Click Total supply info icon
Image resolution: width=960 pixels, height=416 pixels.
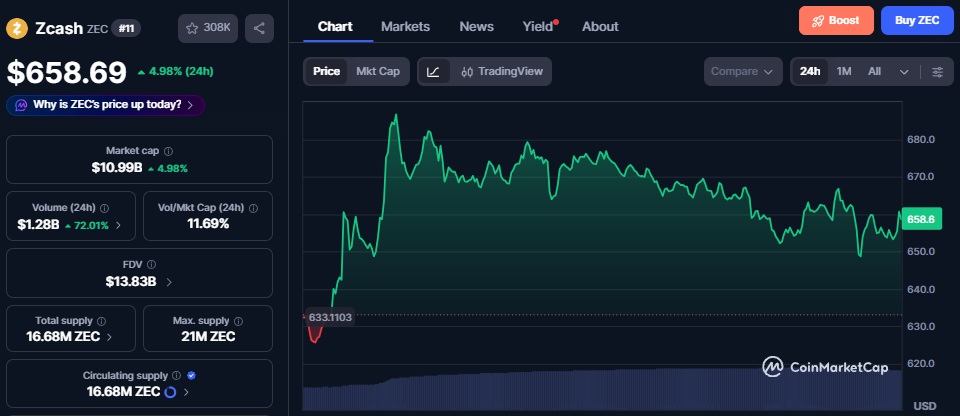click(x=102, y=321)
